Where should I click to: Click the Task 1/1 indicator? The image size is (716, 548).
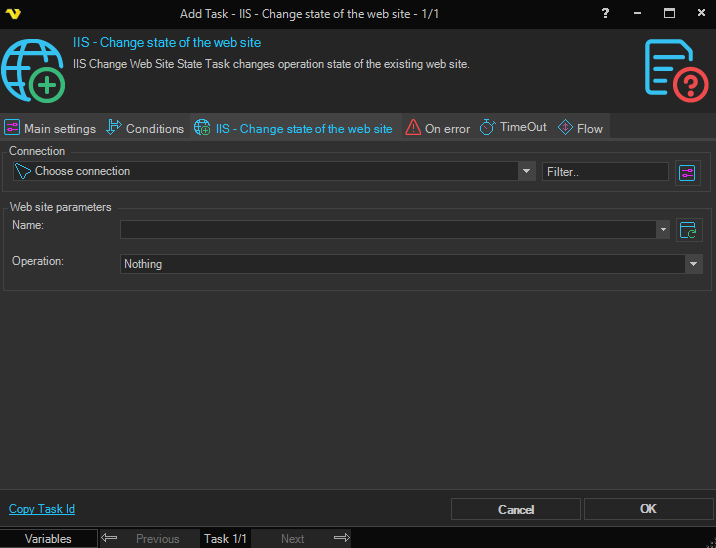pyautogui.click(x=225, y=539)
